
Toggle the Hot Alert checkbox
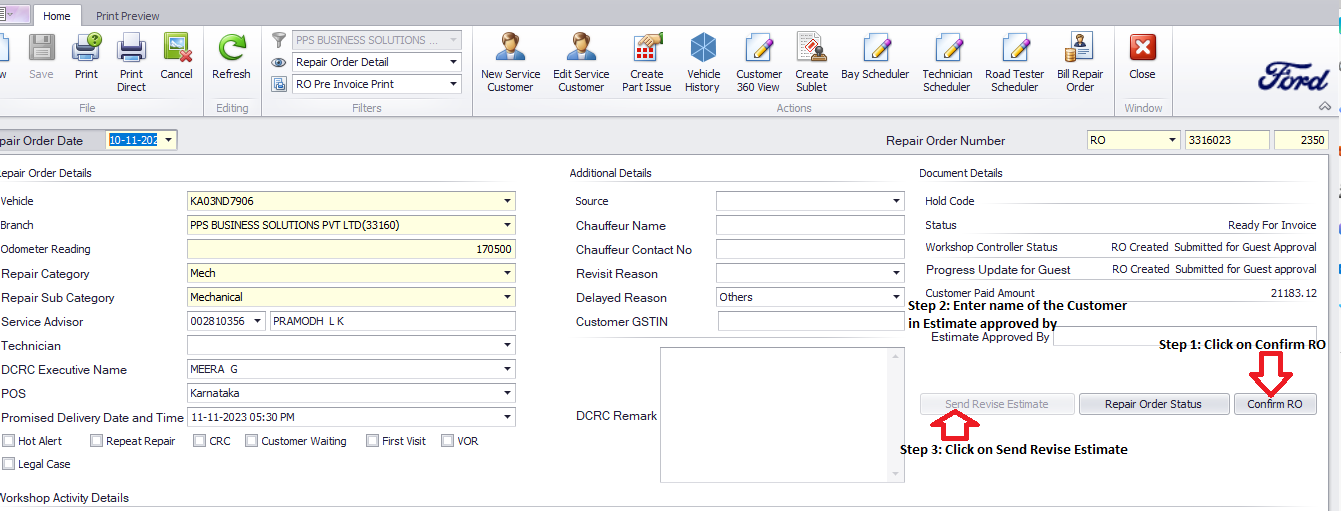pyautogui.click(x=9, y=441)
